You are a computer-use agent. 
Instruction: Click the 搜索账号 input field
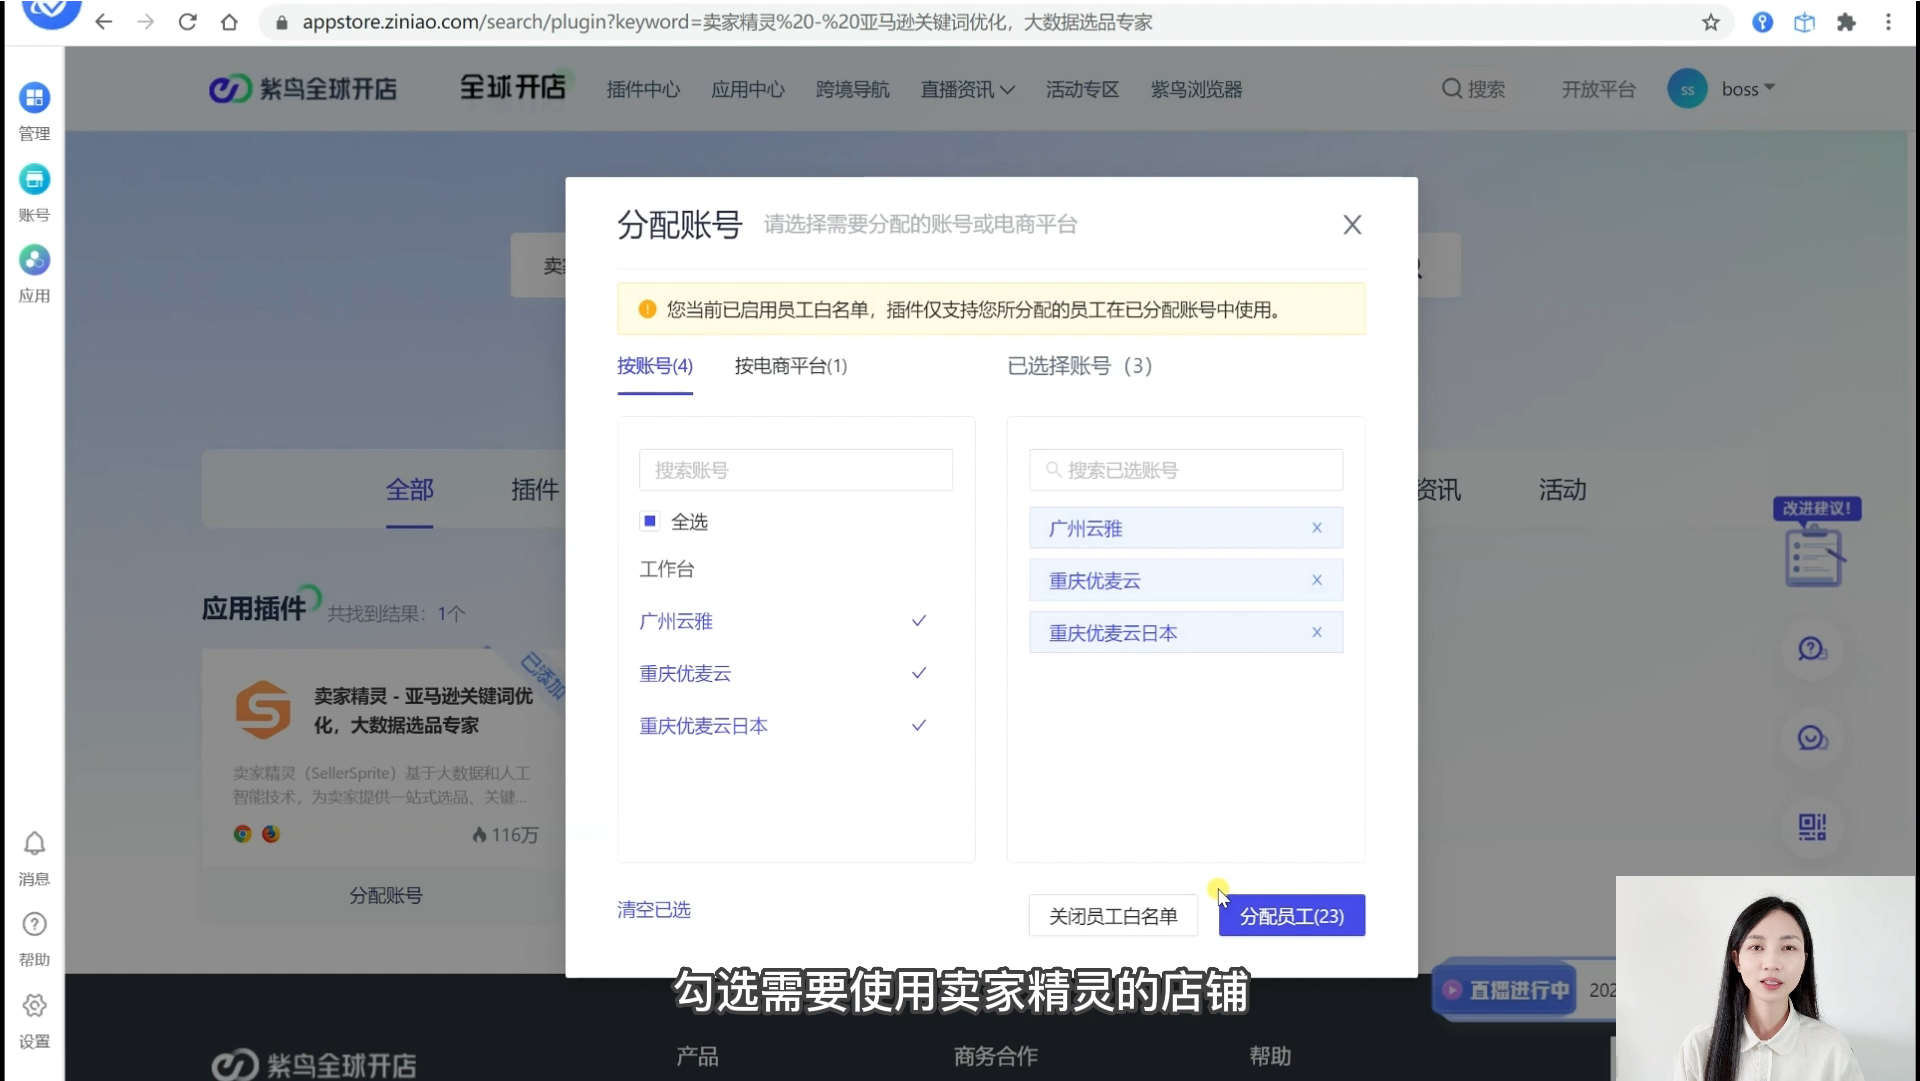tap(796, 470)
